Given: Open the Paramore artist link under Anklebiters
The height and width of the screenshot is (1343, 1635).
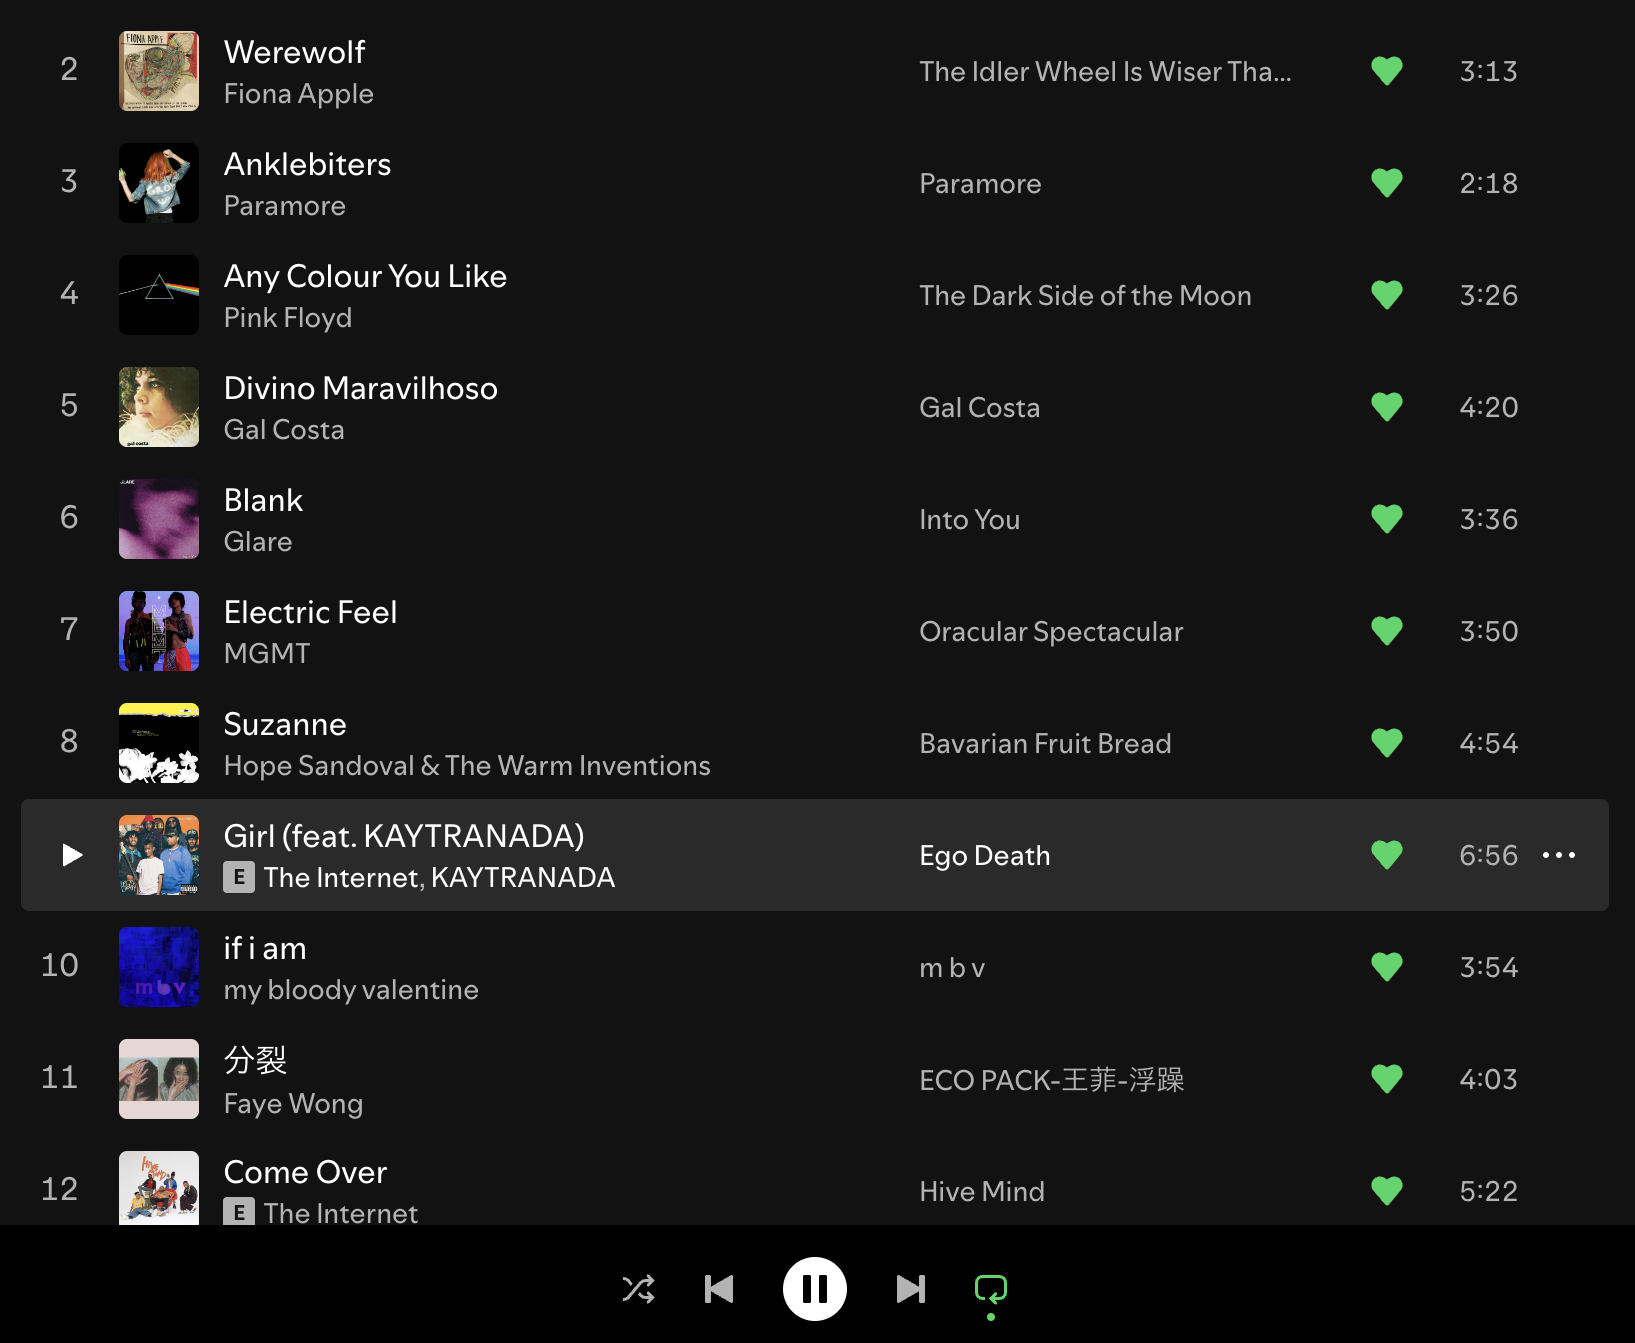Looking at the screenshot, I should point(285,206).
